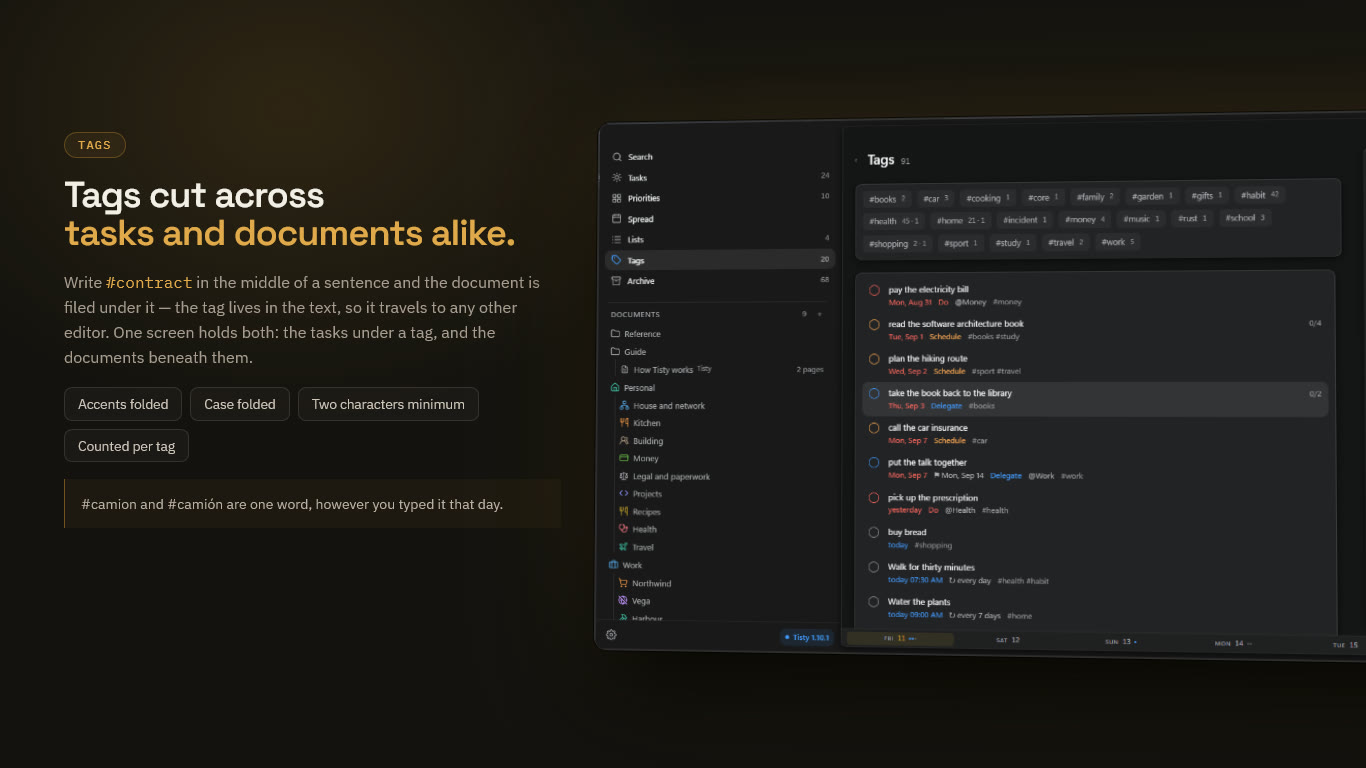This screenshot has height=768, width=1366.
Task: Select the #health tag chip
Action: 894,221
